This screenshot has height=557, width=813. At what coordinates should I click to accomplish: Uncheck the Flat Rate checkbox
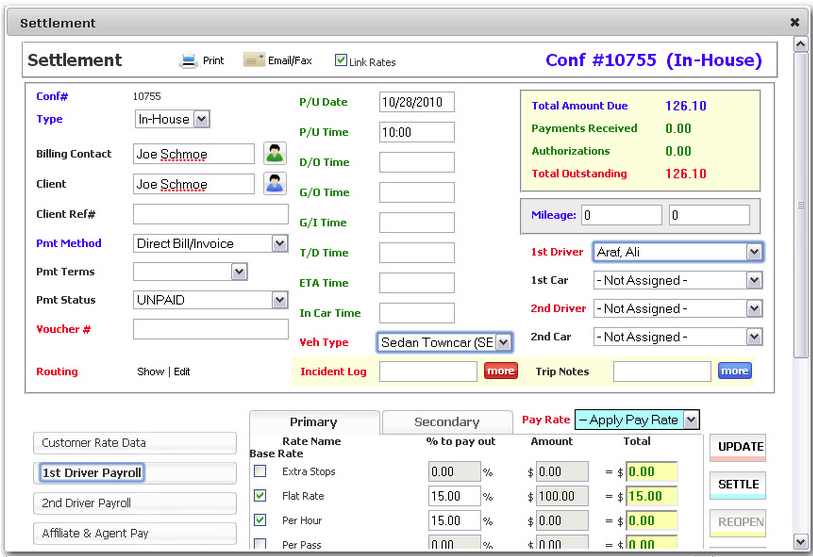click(x=260, y=495)
